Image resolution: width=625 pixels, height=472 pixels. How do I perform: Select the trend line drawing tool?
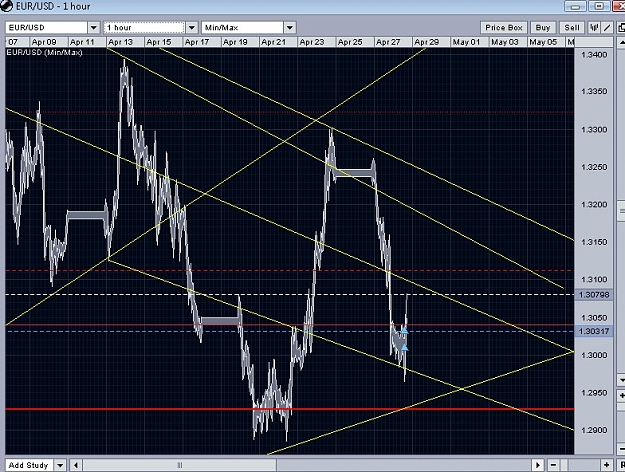click(x=607, y=28)
